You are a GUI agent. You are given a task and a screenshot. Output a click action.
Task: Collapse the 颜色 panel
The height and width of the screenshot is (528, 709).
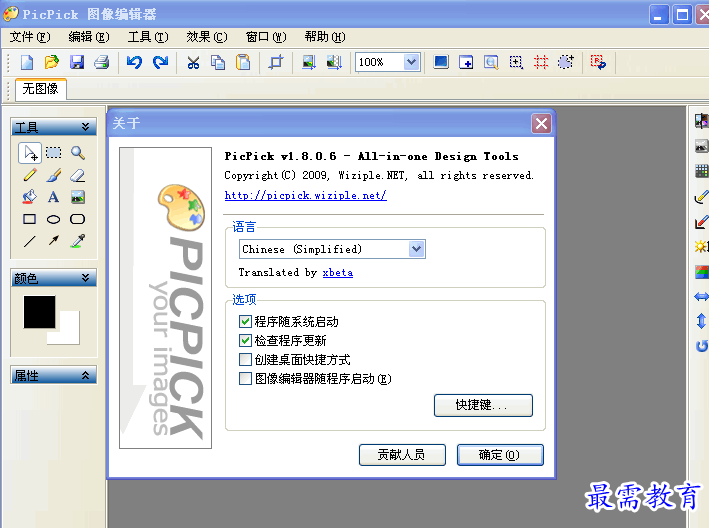click(85, 278)
